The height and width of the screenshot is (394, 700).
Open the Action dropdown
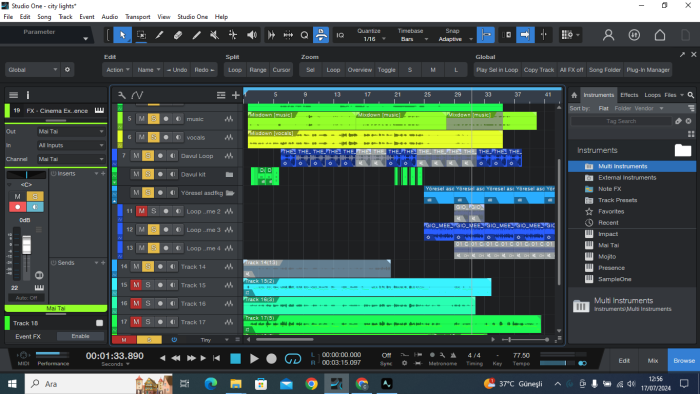(118, 70)
